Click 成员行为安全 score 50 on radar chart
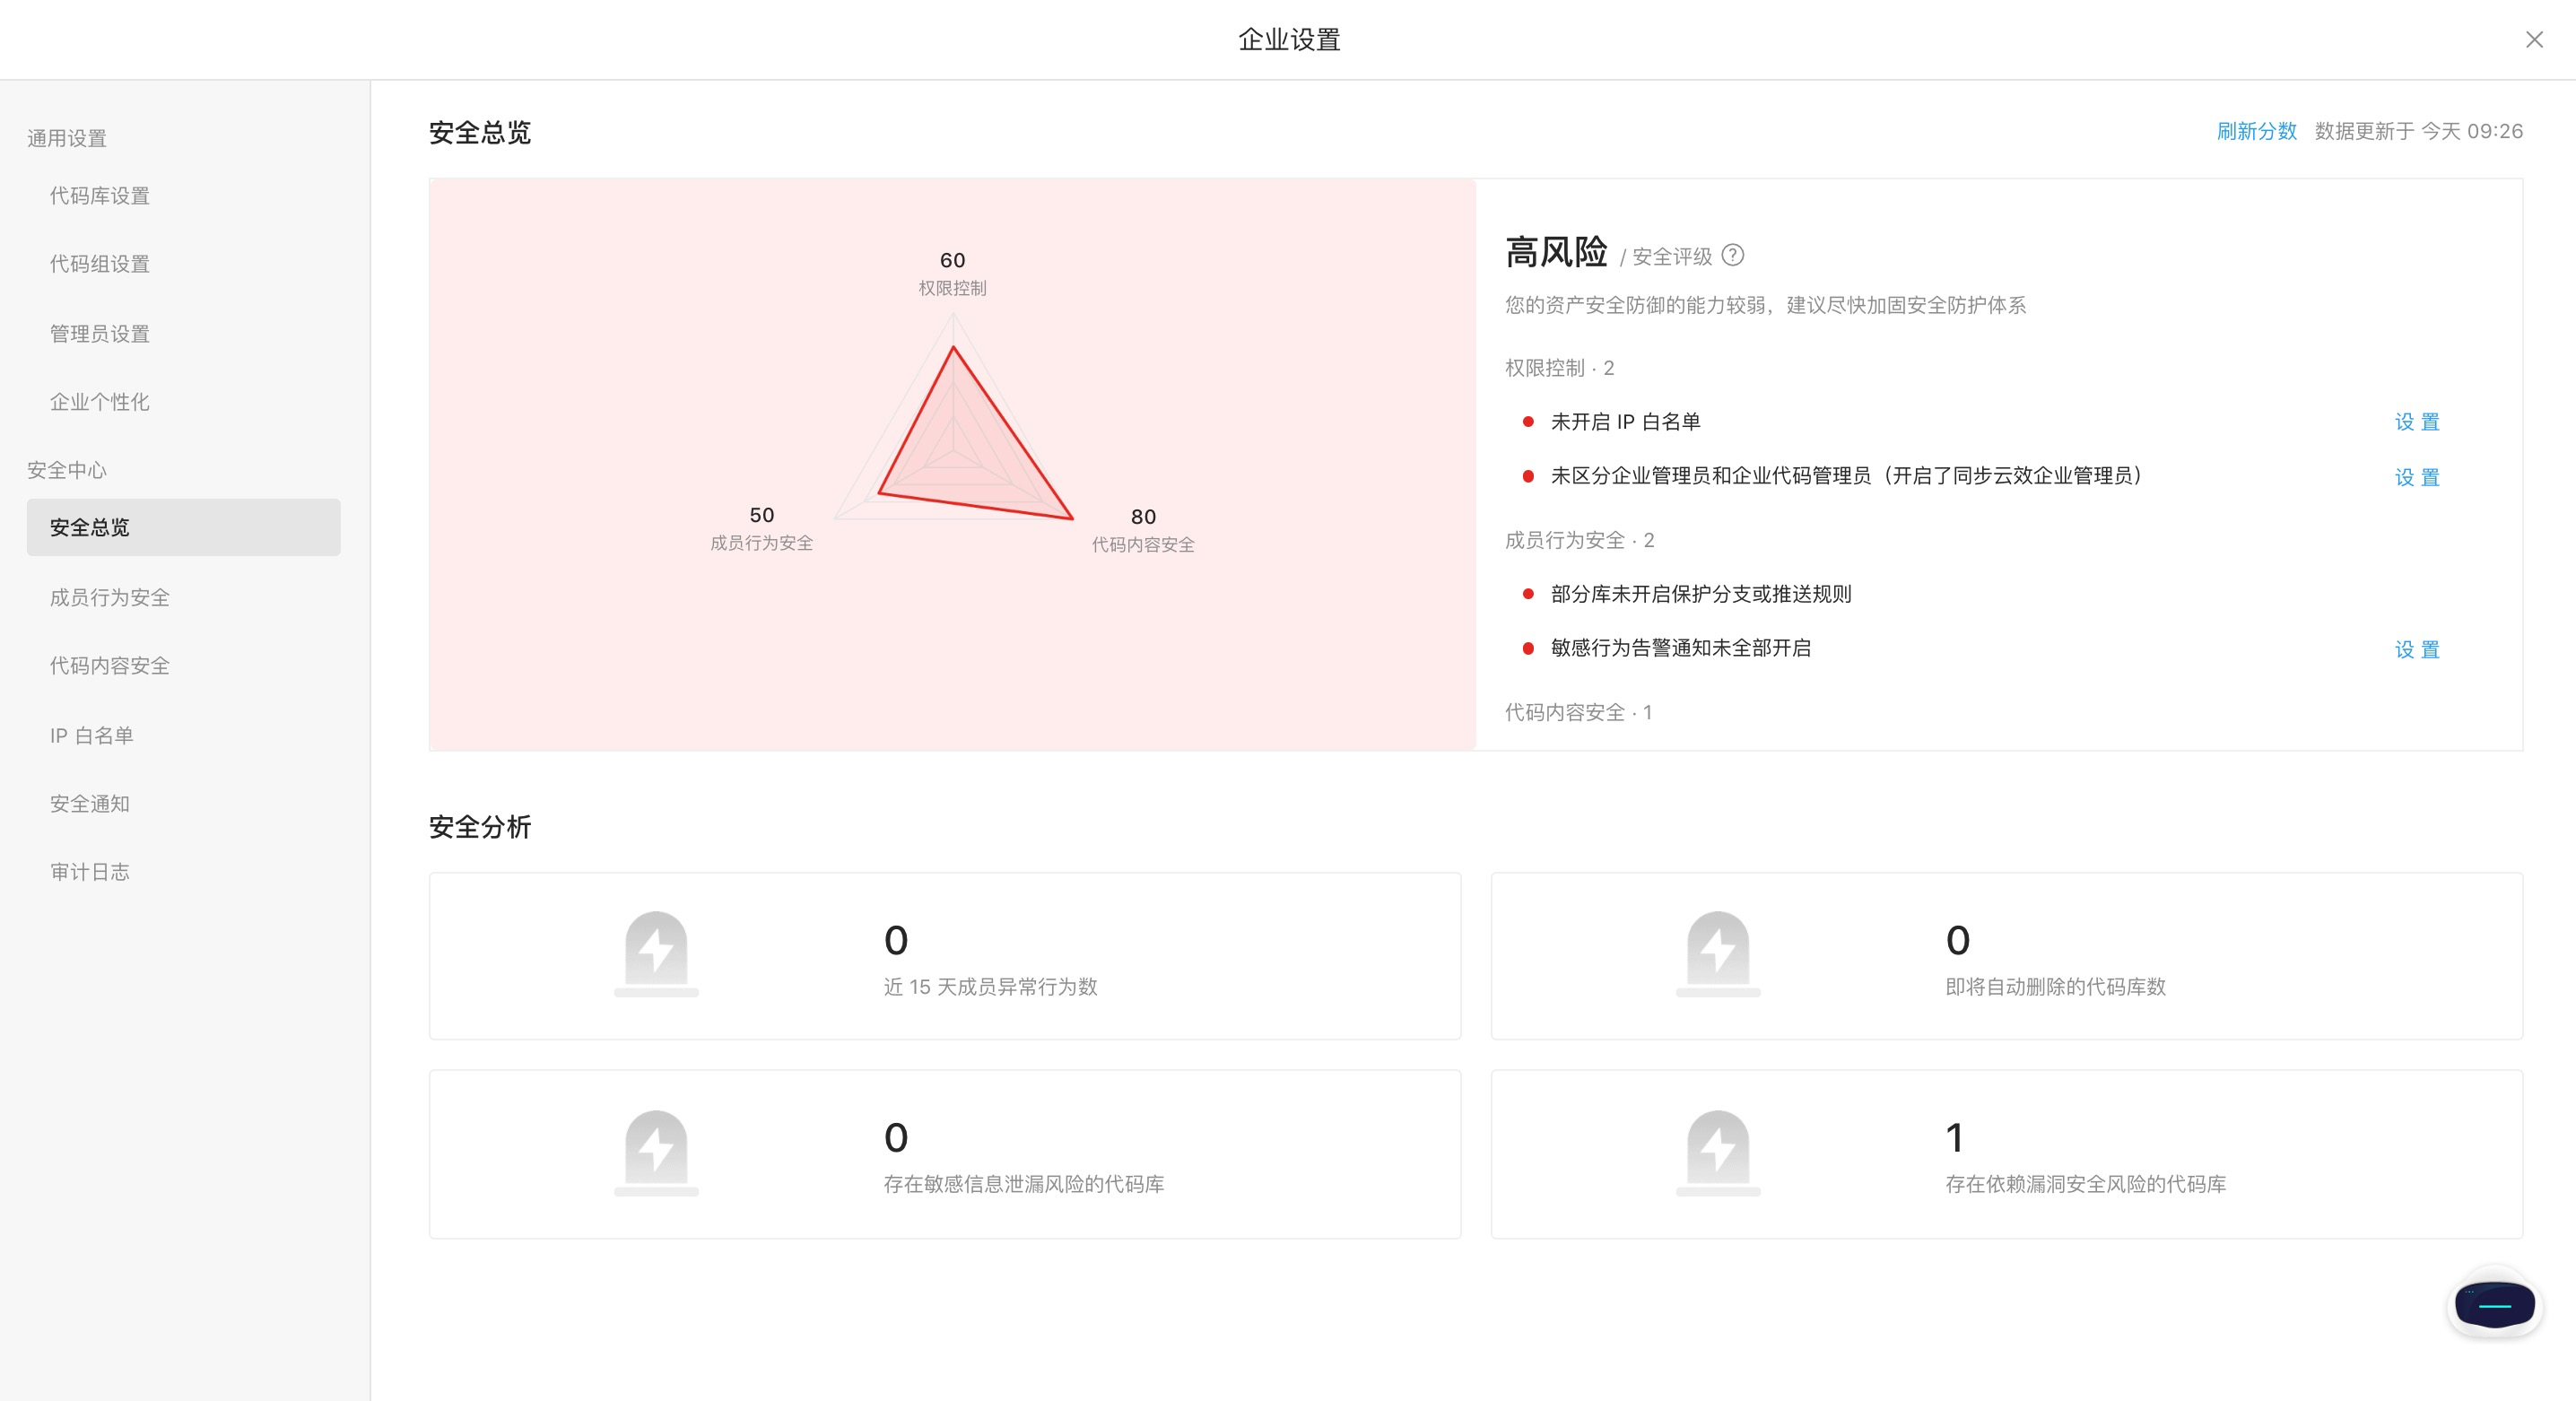The width and height of the screenshot is (2576, 1401). 762,515
